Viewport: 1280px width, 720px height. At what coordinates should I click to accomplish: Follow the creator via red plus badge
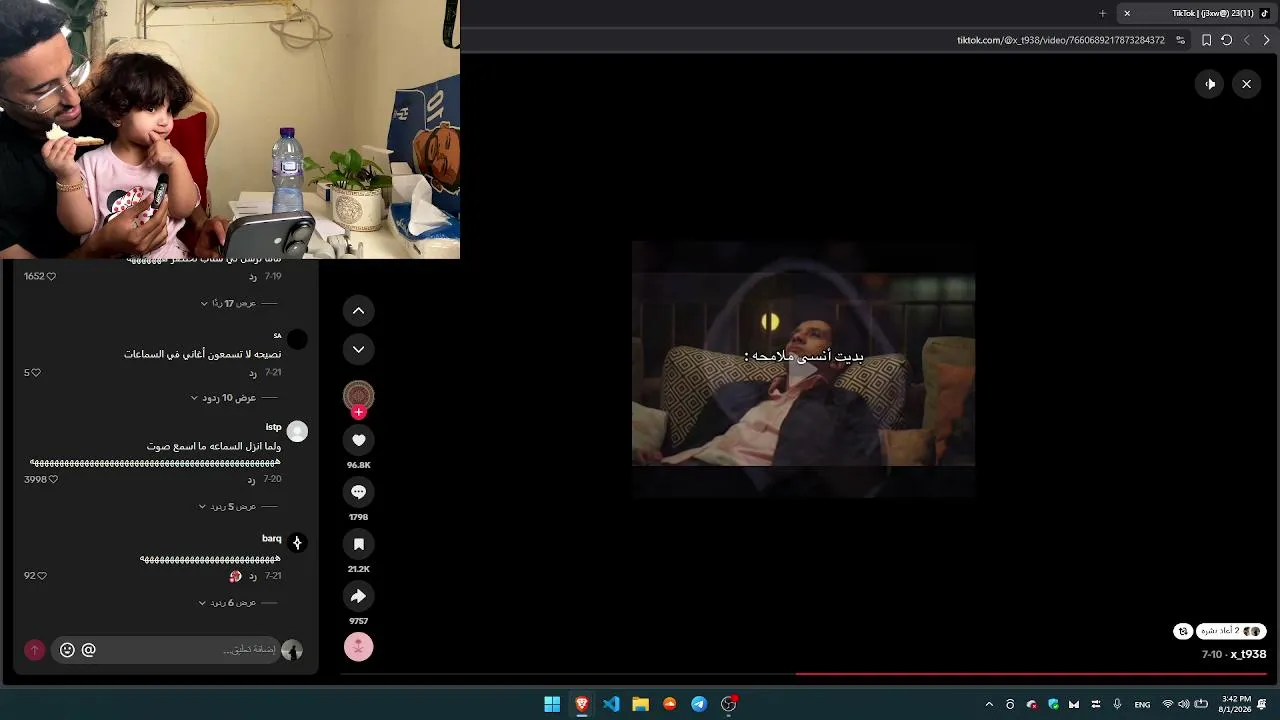tap(359, 412)
